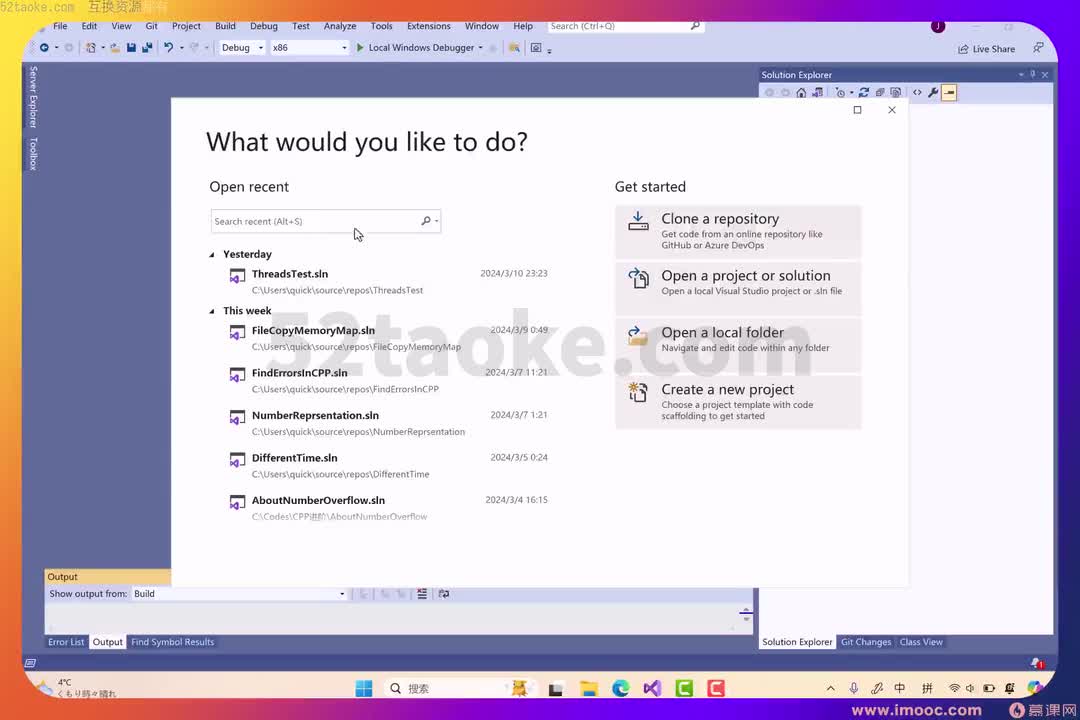The image size is (1080, 720).
Task: Click the Find in Files toolbar icon
Action: 514,48
